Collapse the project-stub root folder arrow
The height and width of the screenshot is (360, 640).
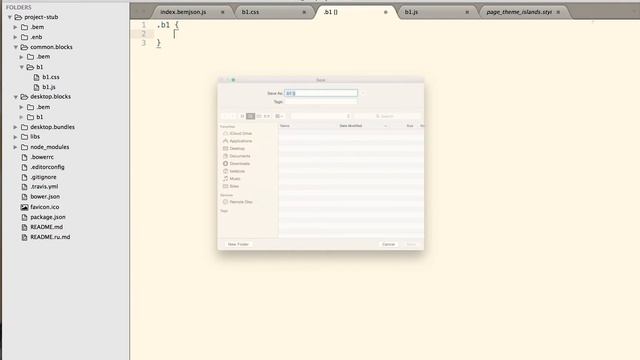click(10, 17)
